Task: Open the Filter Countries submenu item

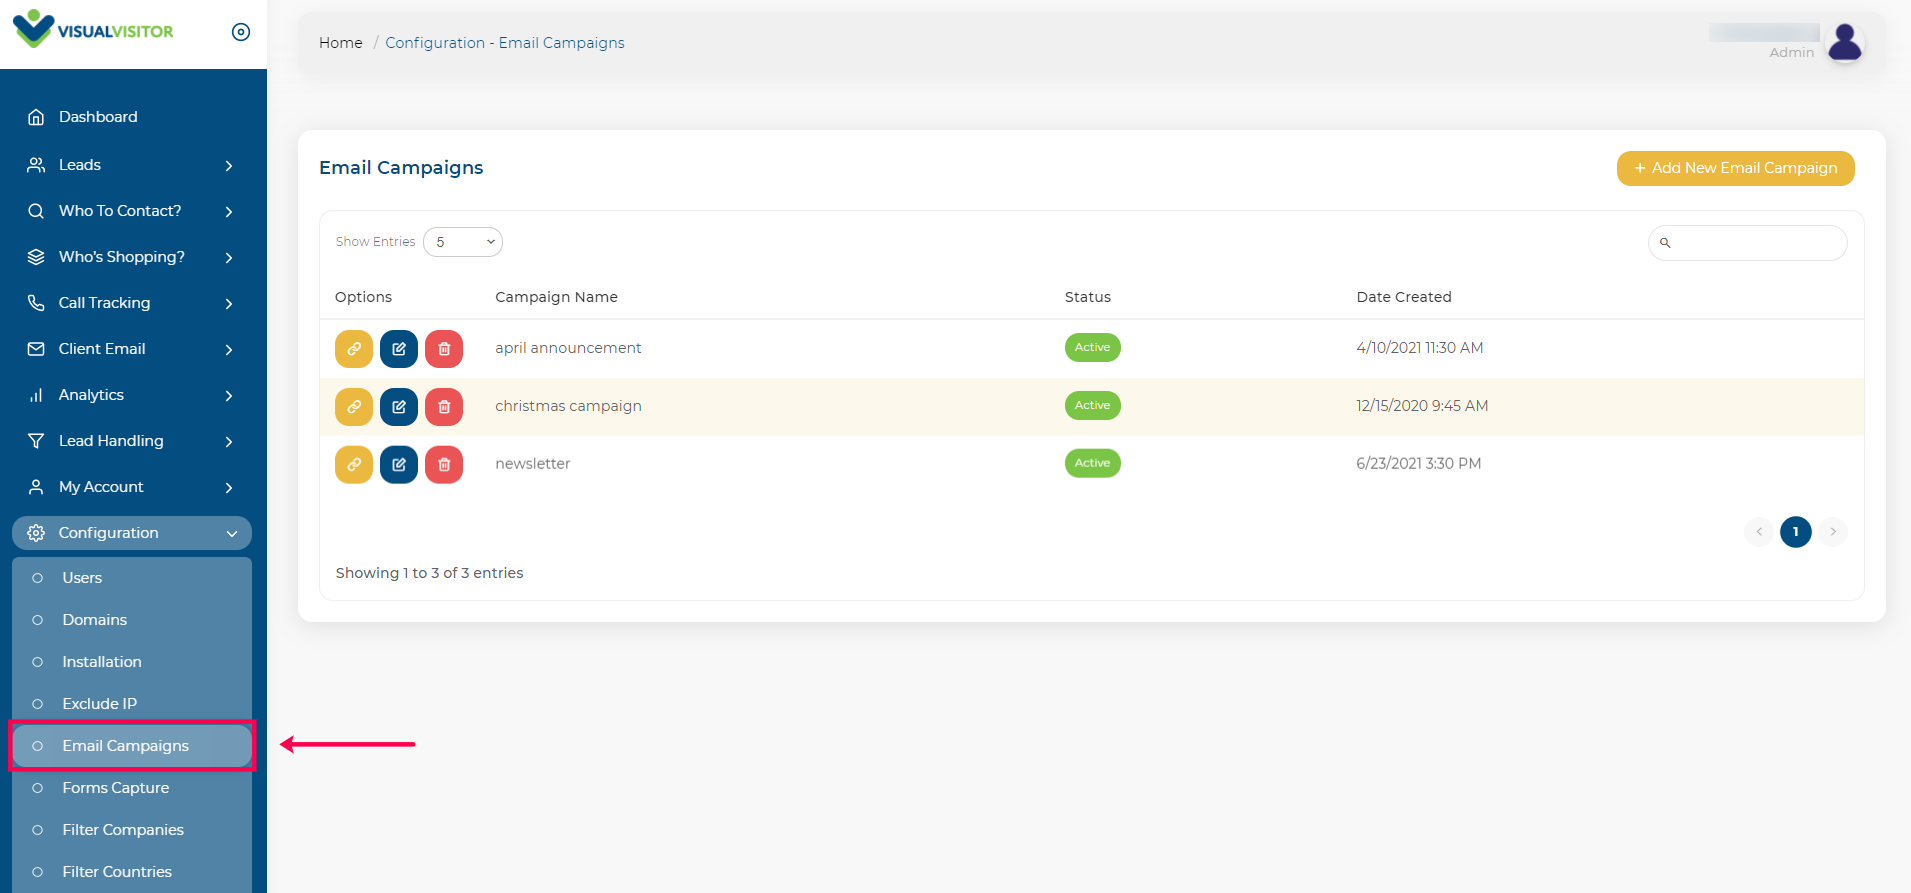Action: (132, 872)
